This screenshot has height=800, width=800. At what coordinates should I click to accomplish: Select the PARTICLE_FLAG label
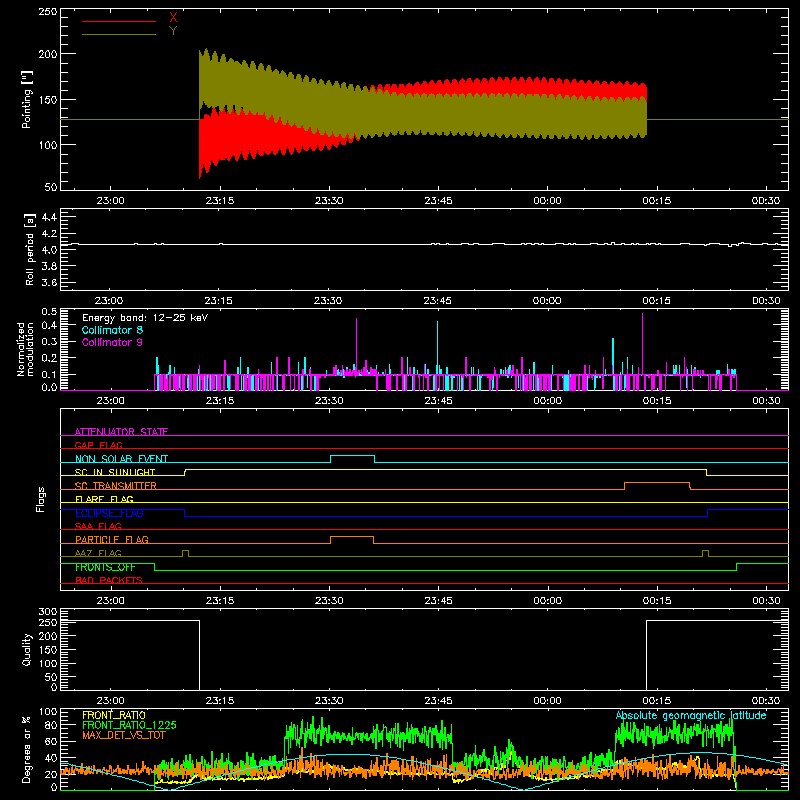(x=112, y=539)
